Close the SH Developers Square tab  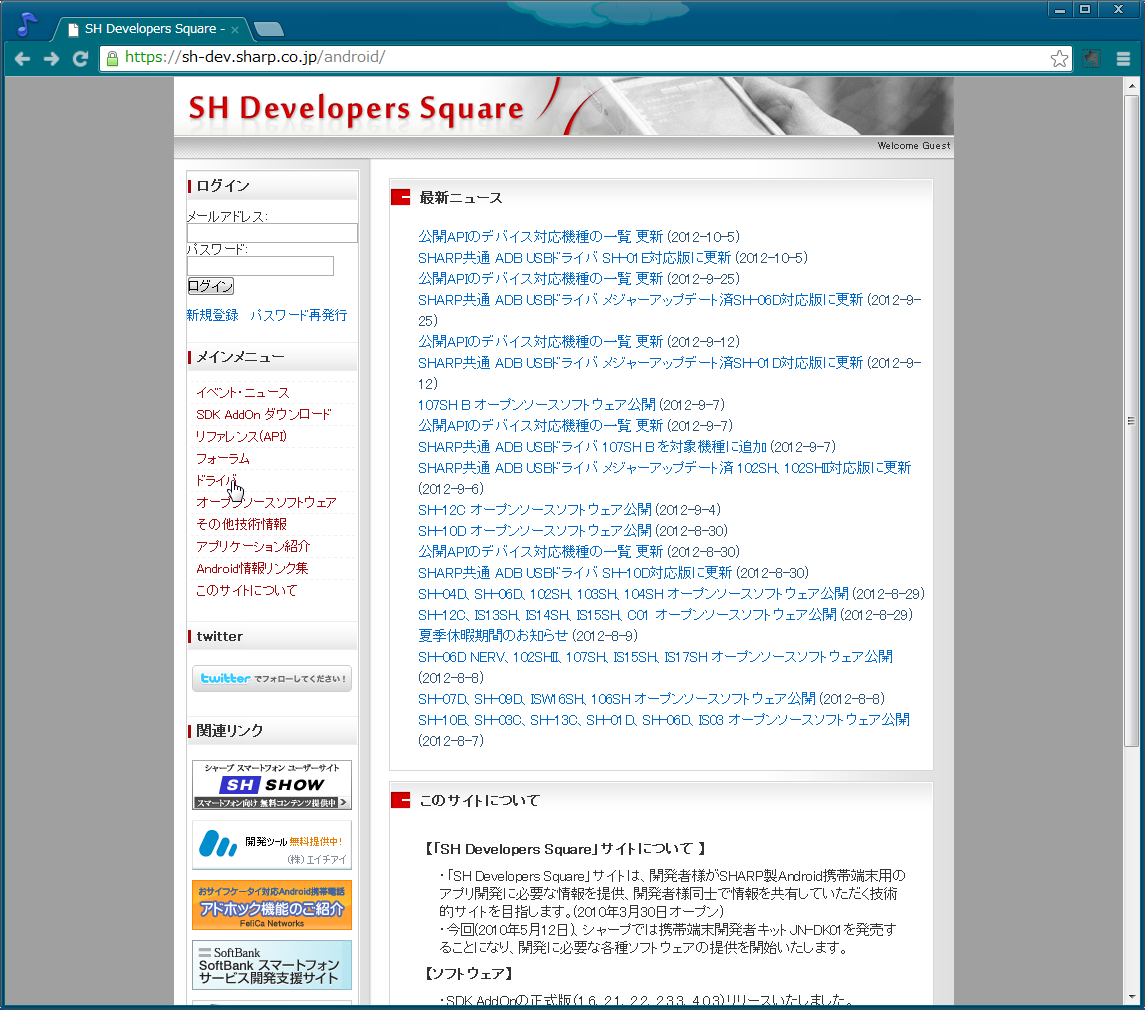[x=234, y=30]
